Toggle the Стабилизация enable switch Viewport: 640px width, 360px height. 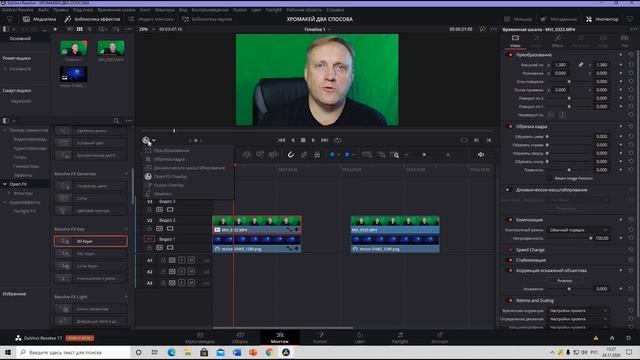(510, 260)
